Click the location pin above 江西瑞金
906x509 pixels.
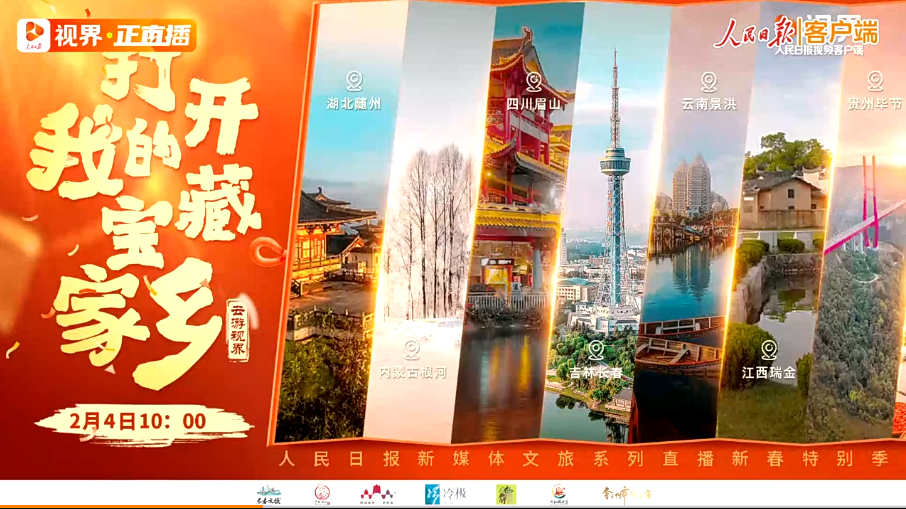pos(768,349)
